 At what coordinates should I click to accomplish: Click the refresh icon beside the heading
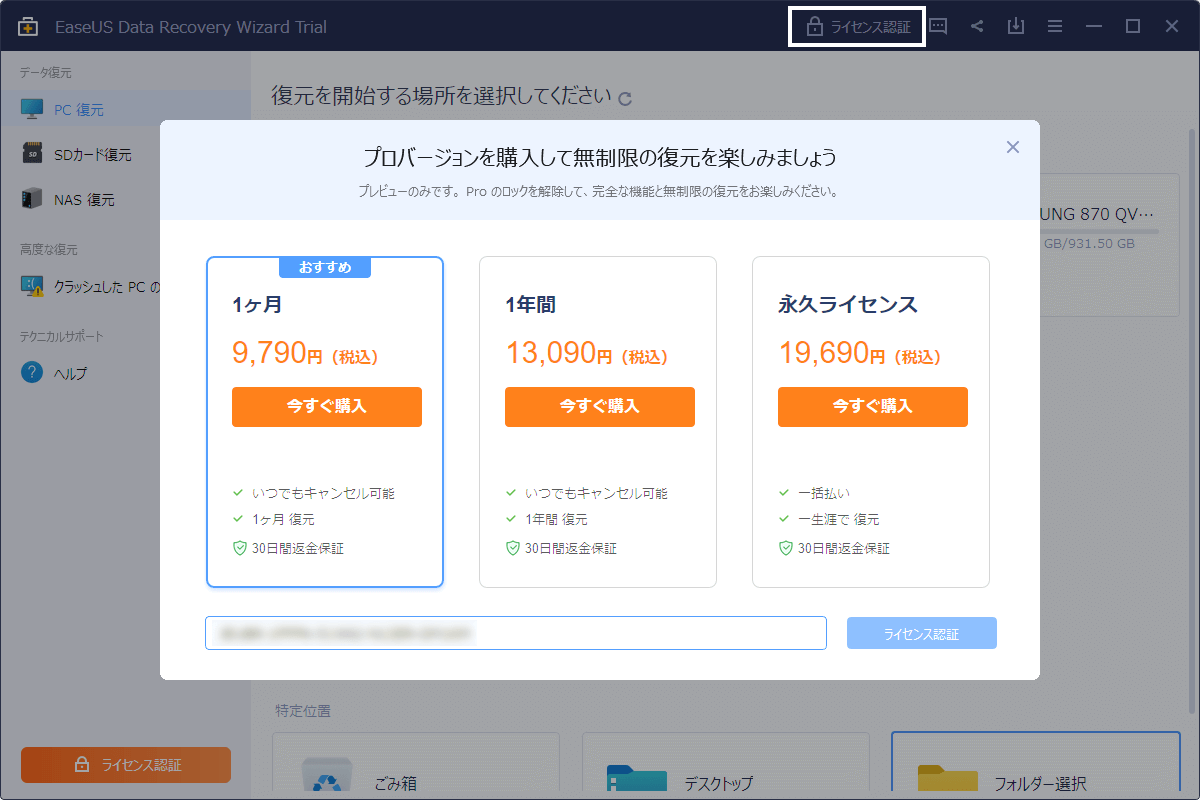pyautogui.click(x=625, y=98)
